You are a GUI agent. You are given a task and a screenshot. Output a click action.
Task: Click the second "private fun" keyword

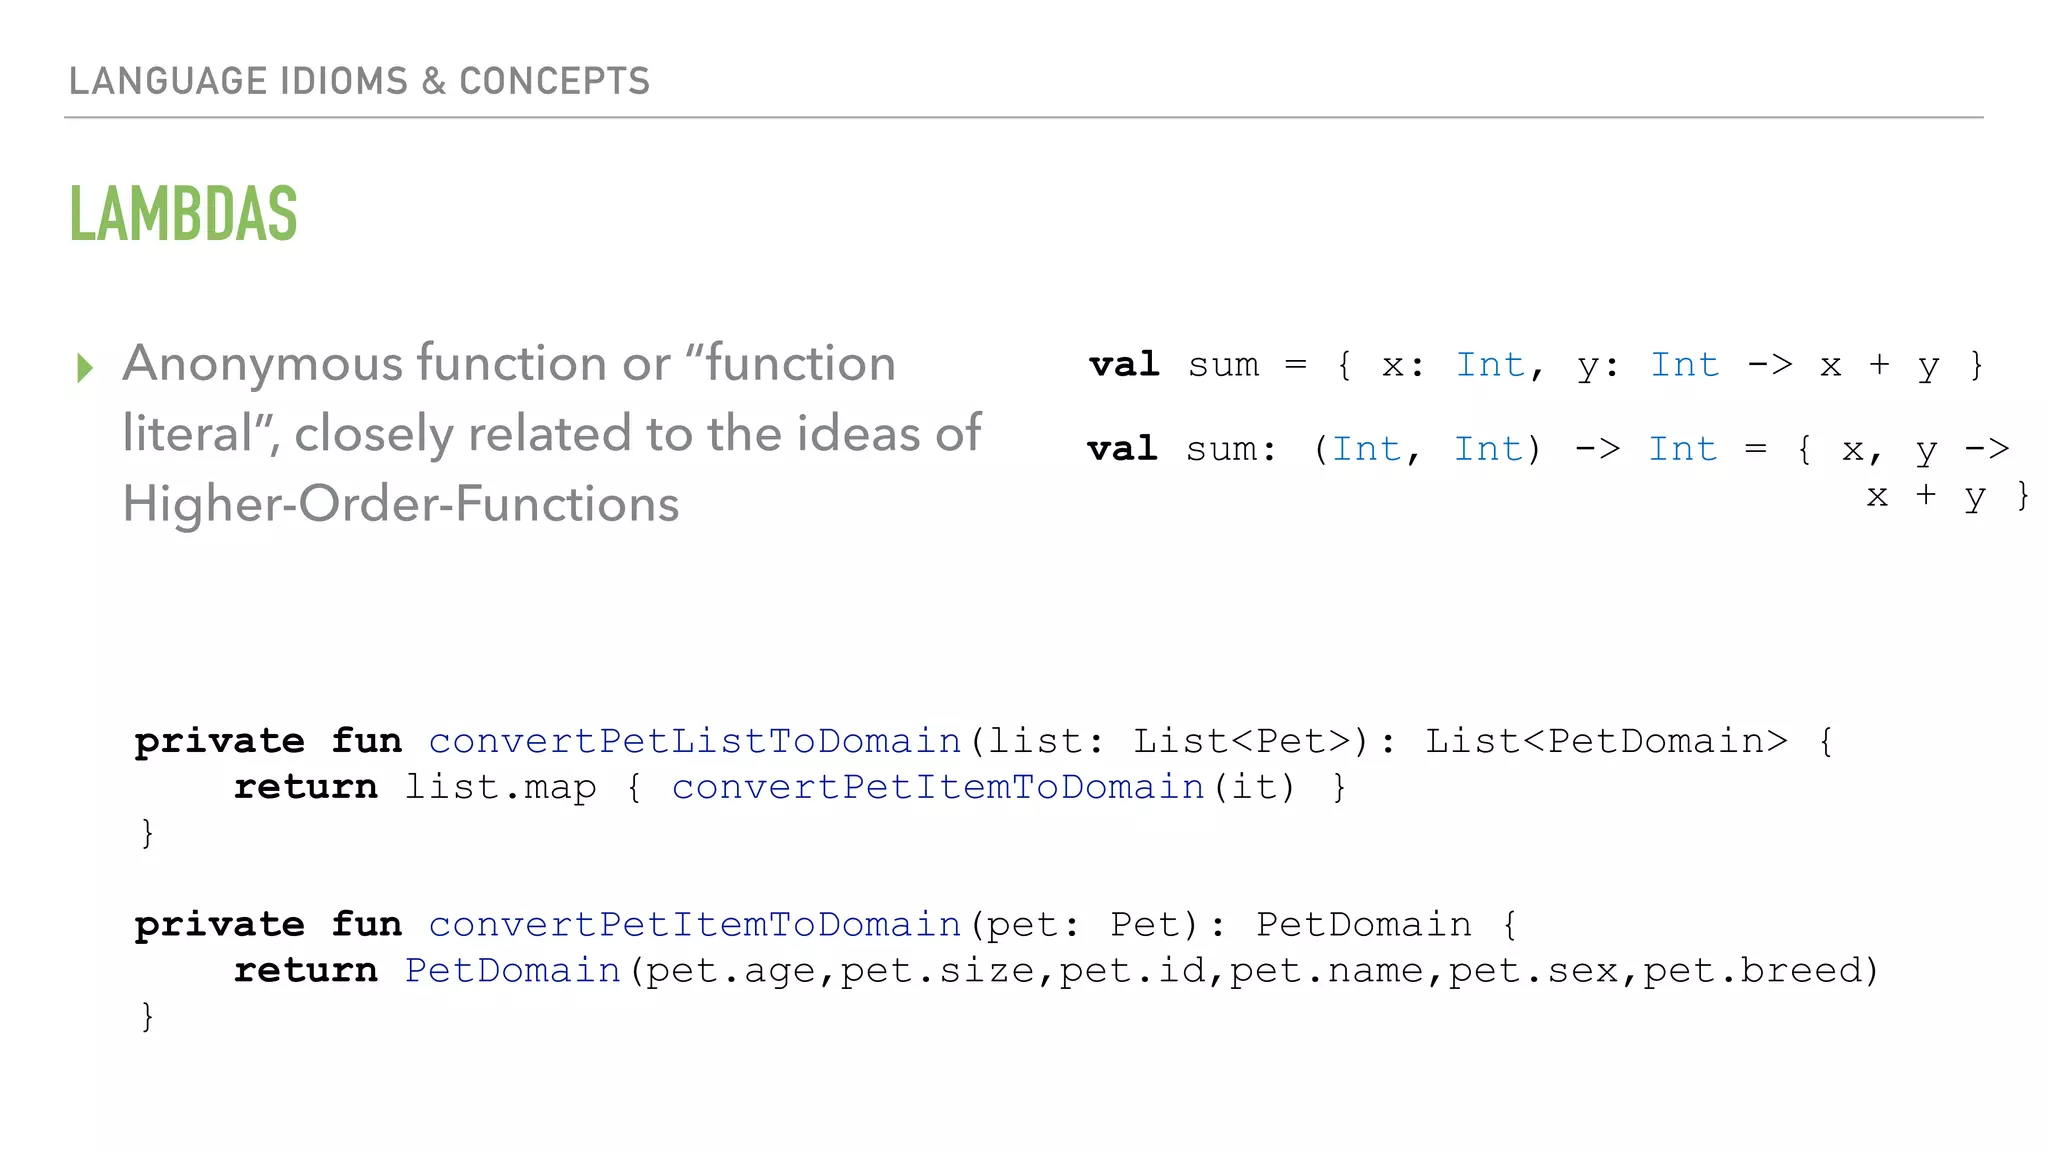point(268,925)
